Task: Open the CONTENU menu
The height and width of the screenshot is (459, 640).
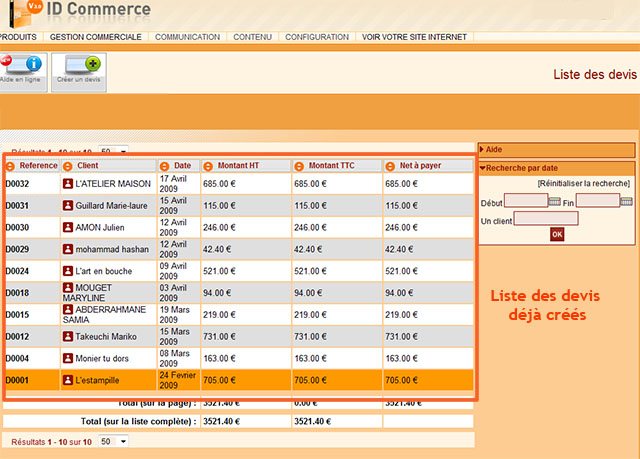Action: pyautogui.click(x=252, y=37)
